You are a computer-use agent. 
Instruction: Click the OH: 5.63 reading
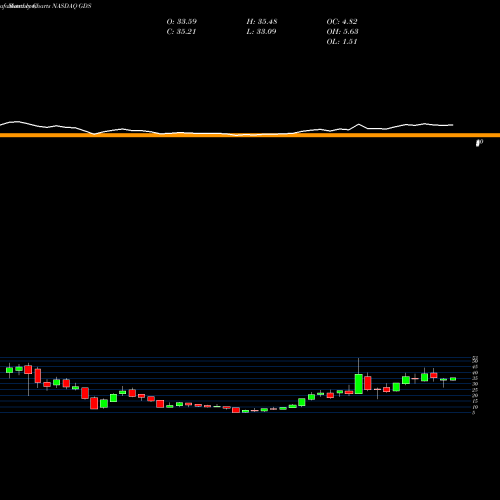[342, 32]
